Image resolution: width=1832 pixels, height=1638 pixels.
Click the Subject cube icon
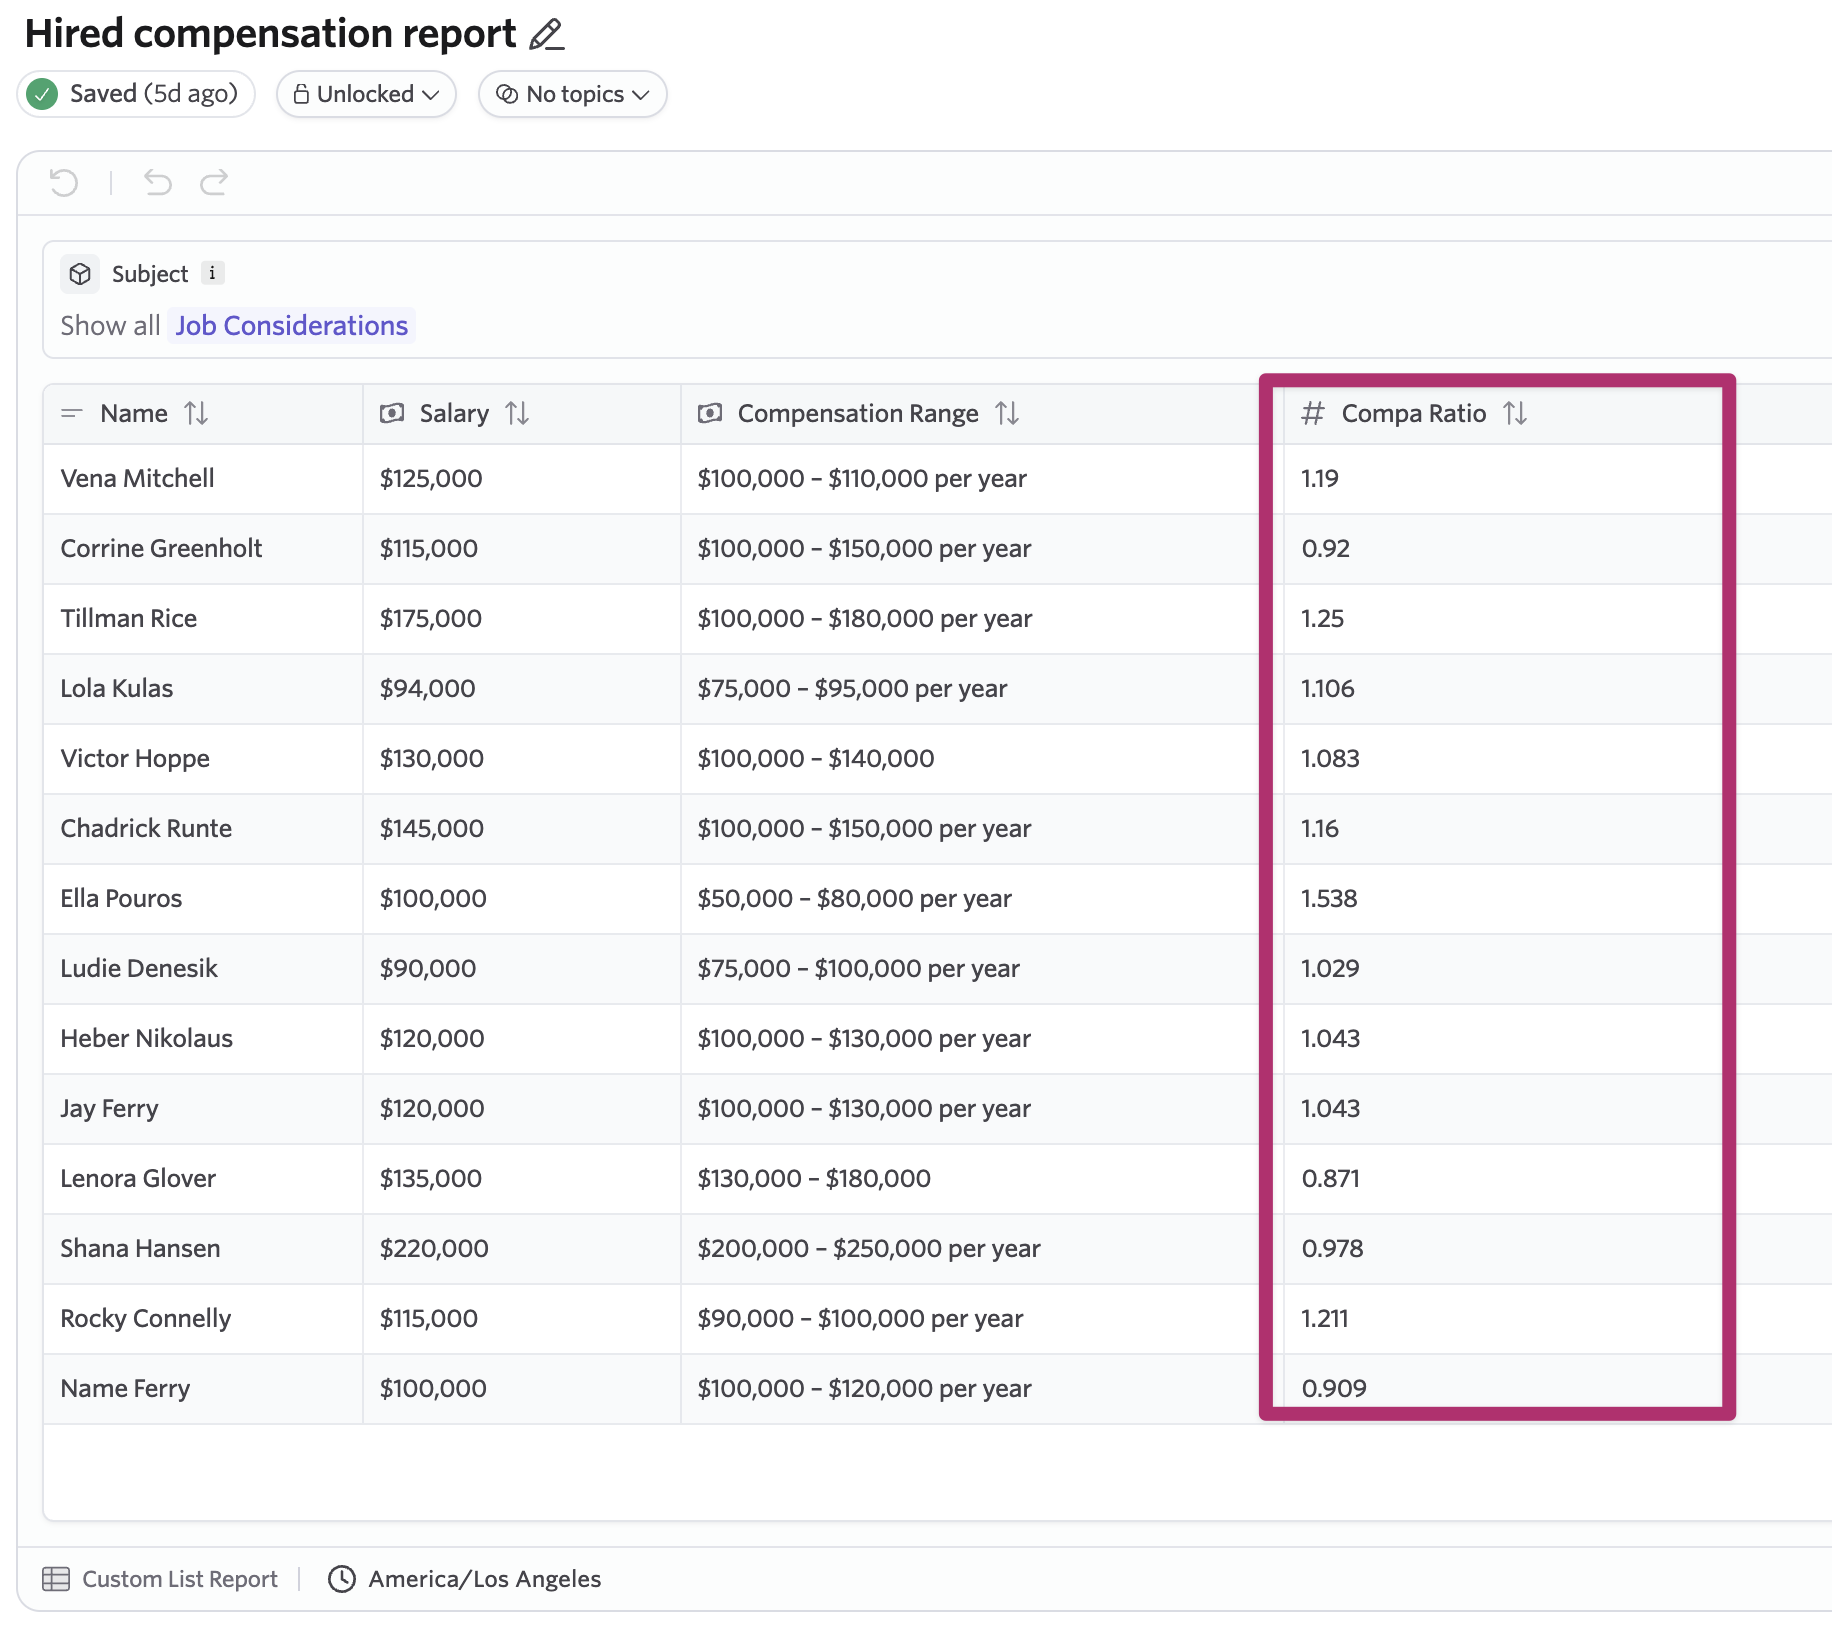[80, 274]
